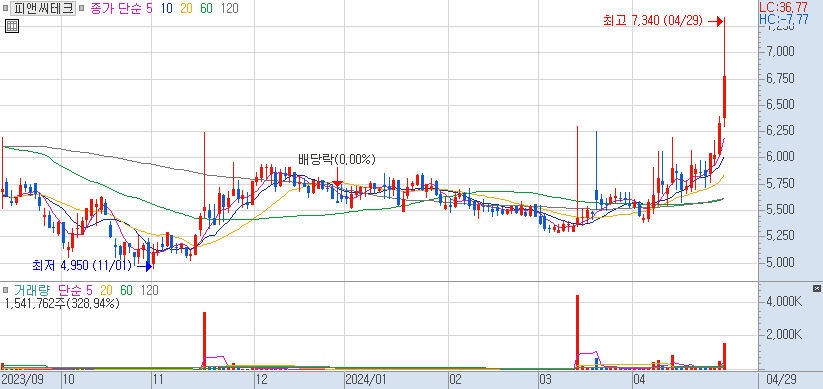
Task: Click the orange 20-day price average label
Action: (186, 9)
